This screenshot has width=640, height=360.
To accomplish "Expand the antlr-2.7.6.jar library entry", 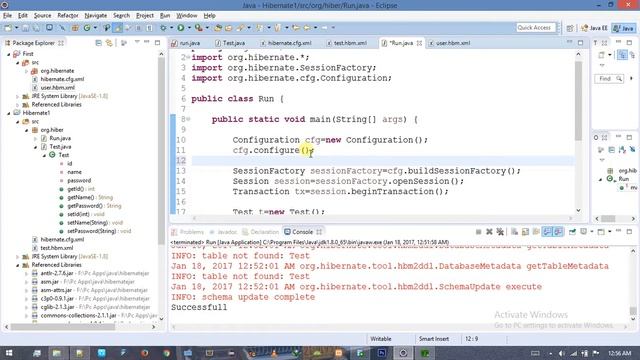I will [27, 273].
